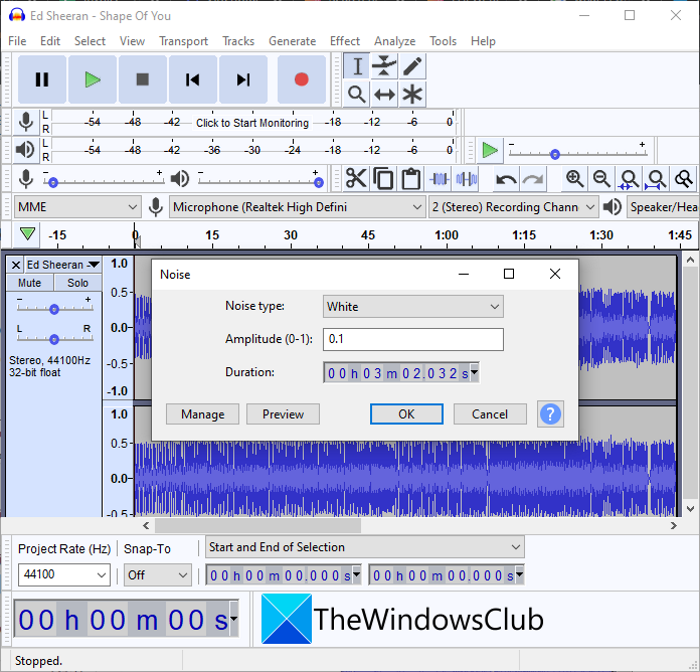Click the Undo arrow icon
This screenshot has width=700, height=672.
(506, 179)
